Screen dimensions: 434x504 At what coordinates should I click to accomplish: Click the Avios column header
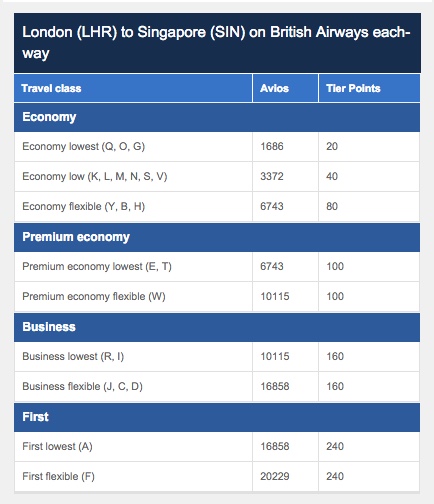coord(285,88)
